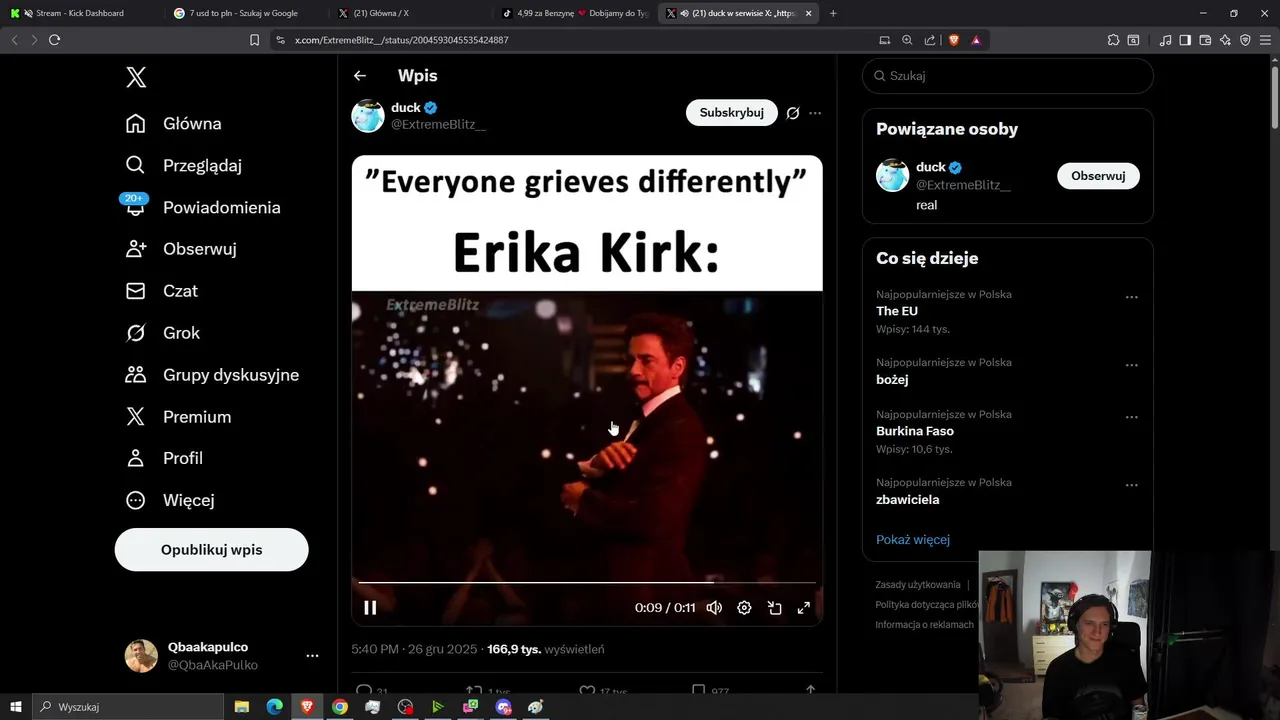Open the music note playlist icon
The height and width of the screenshot is (720, 1280).
point(1165,40)
